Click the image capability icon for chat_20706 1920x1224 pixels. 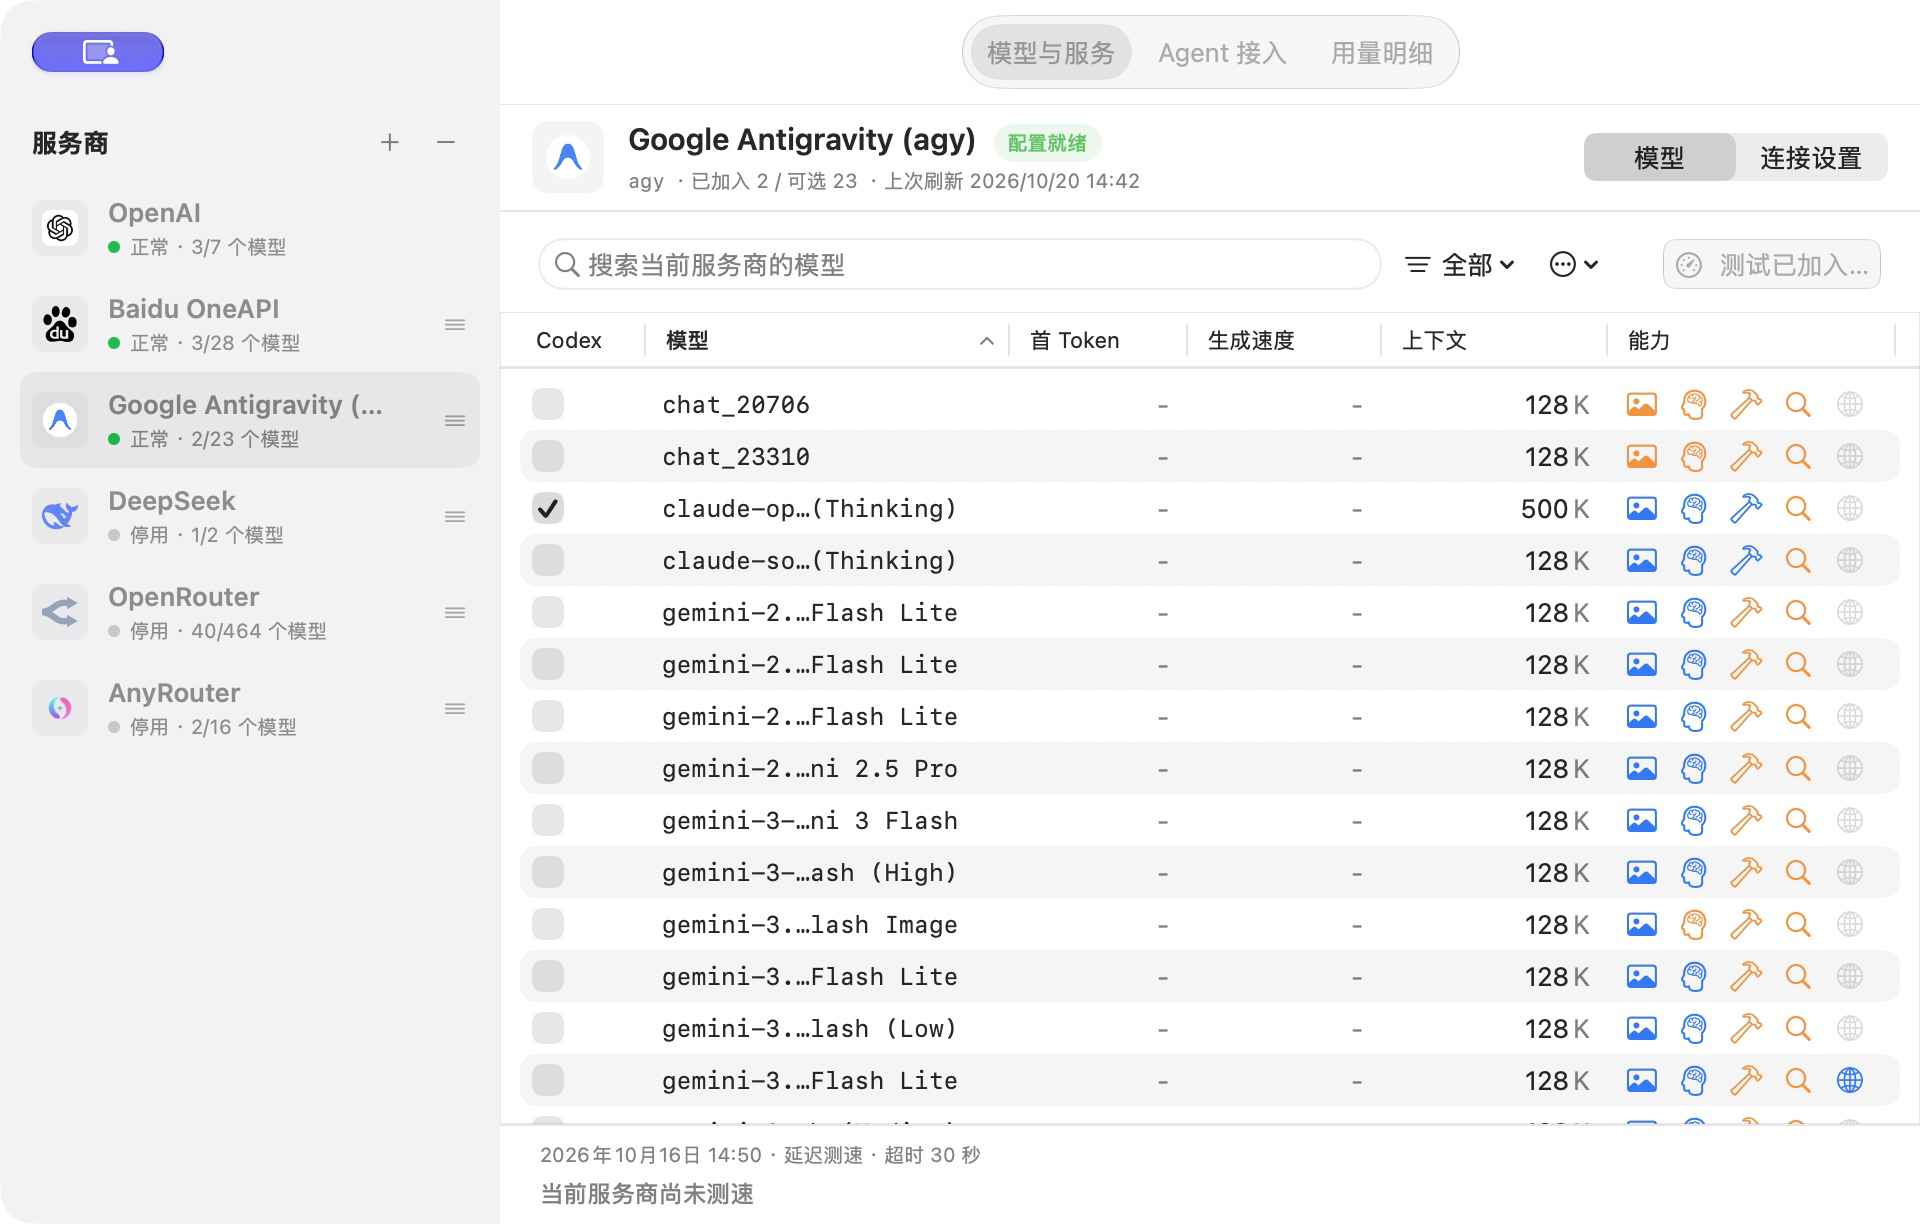[1641, 405]
